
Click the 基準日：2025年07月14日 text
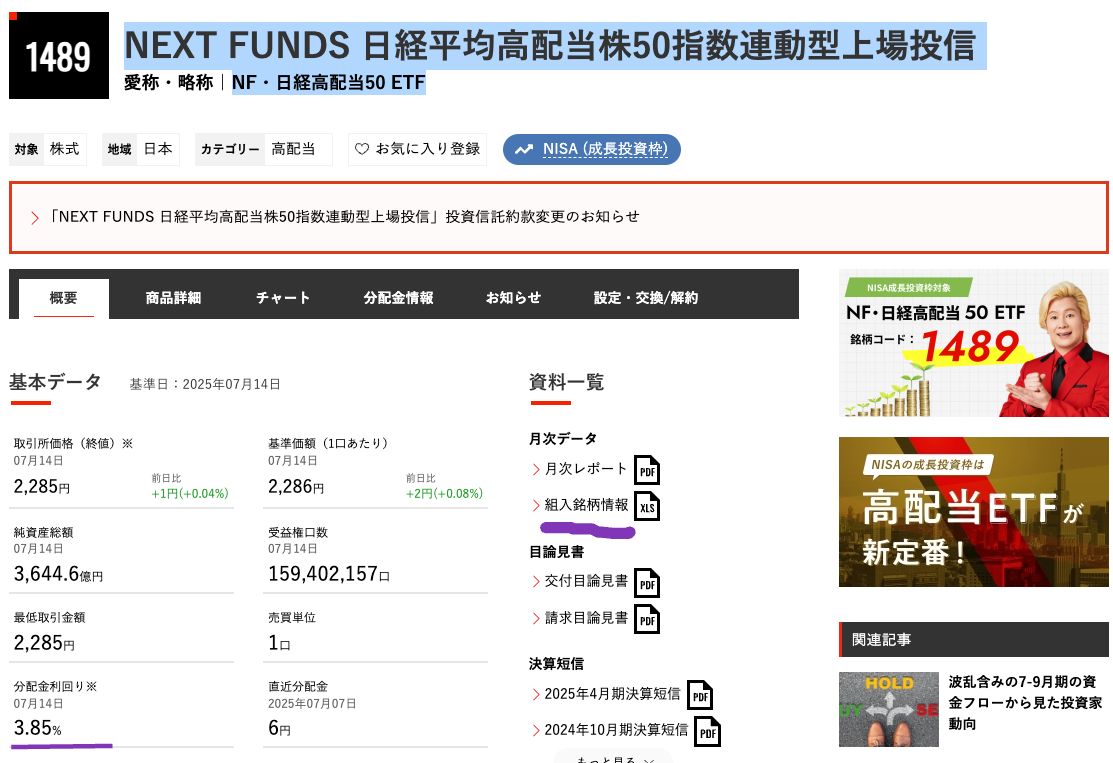pos(204,384)
